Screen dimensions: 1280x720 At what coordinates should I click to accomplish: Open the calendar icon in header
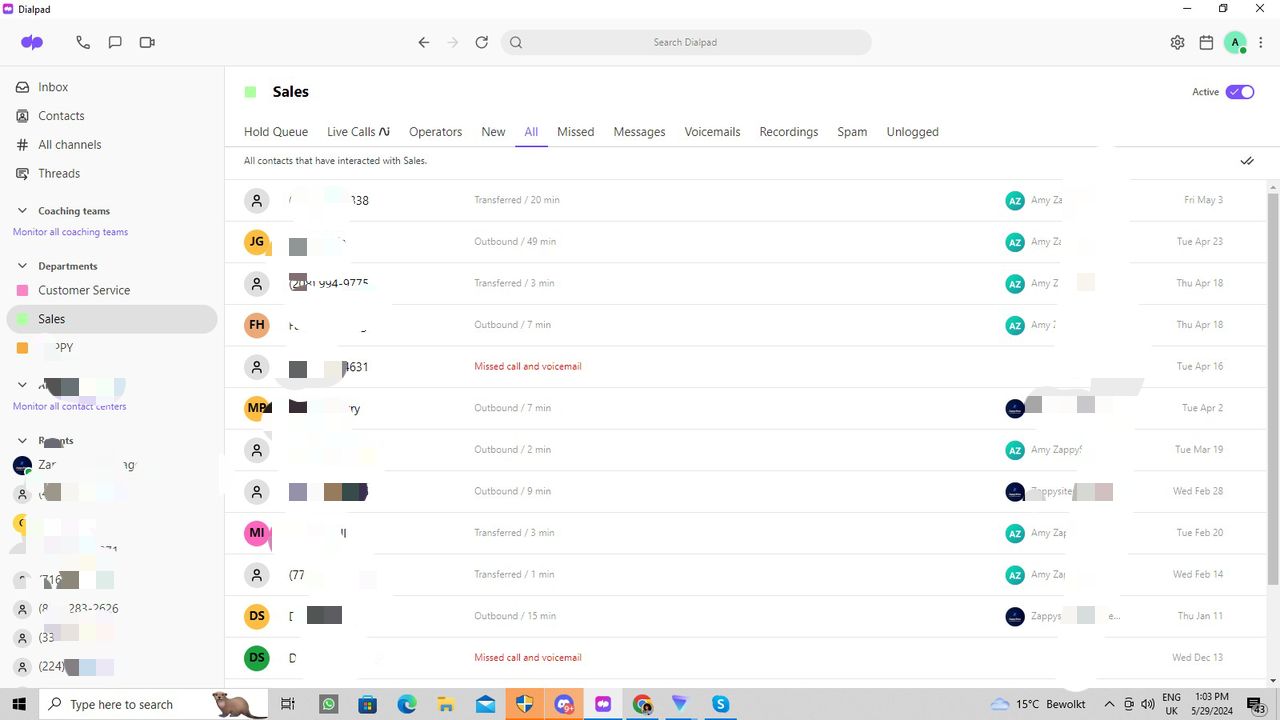pyautogui.click(x=1206, y=42)
